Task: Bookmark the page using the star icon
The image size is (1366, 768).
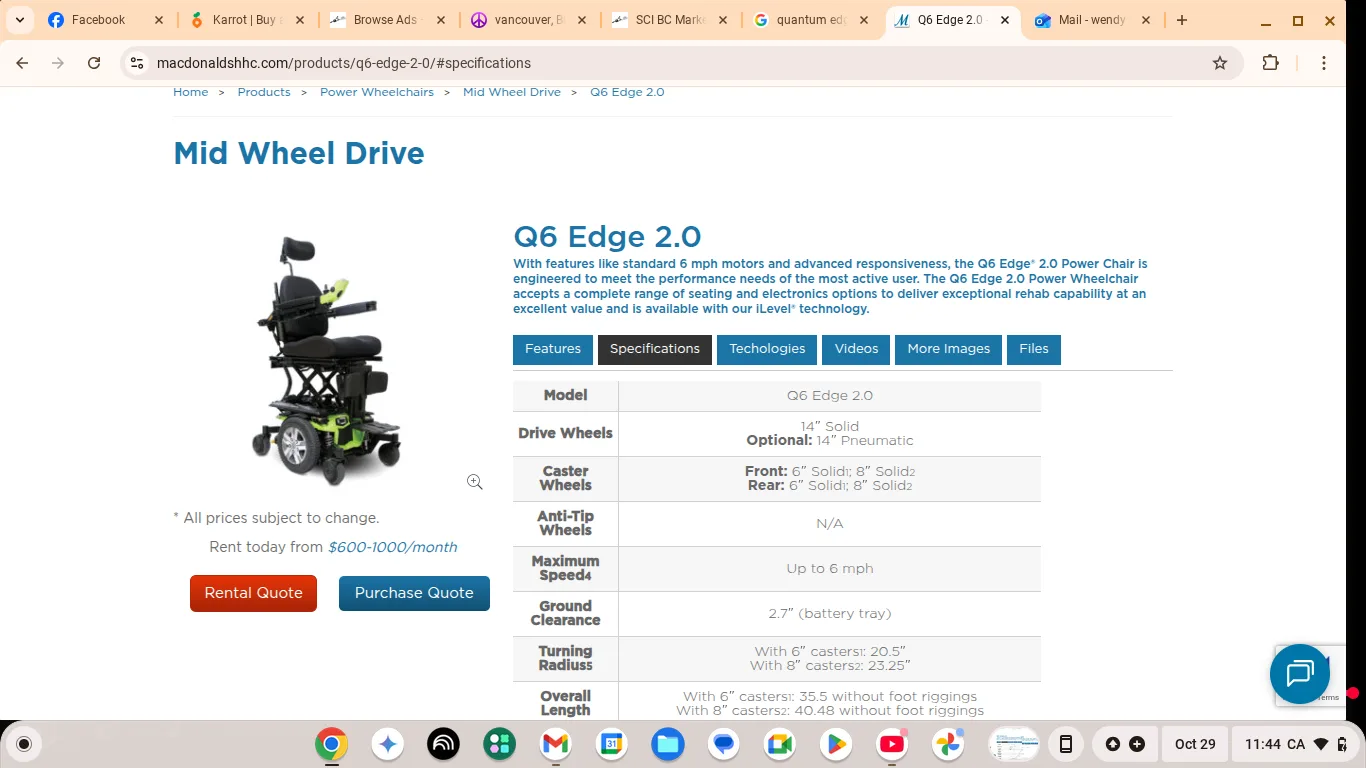Action: pos(1219,62)
